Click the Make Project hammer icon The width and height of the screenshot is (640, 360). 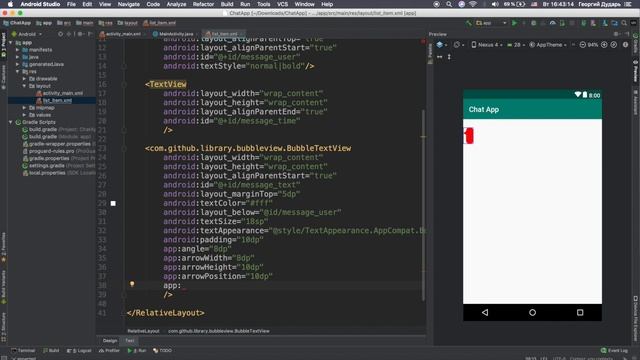469,23
